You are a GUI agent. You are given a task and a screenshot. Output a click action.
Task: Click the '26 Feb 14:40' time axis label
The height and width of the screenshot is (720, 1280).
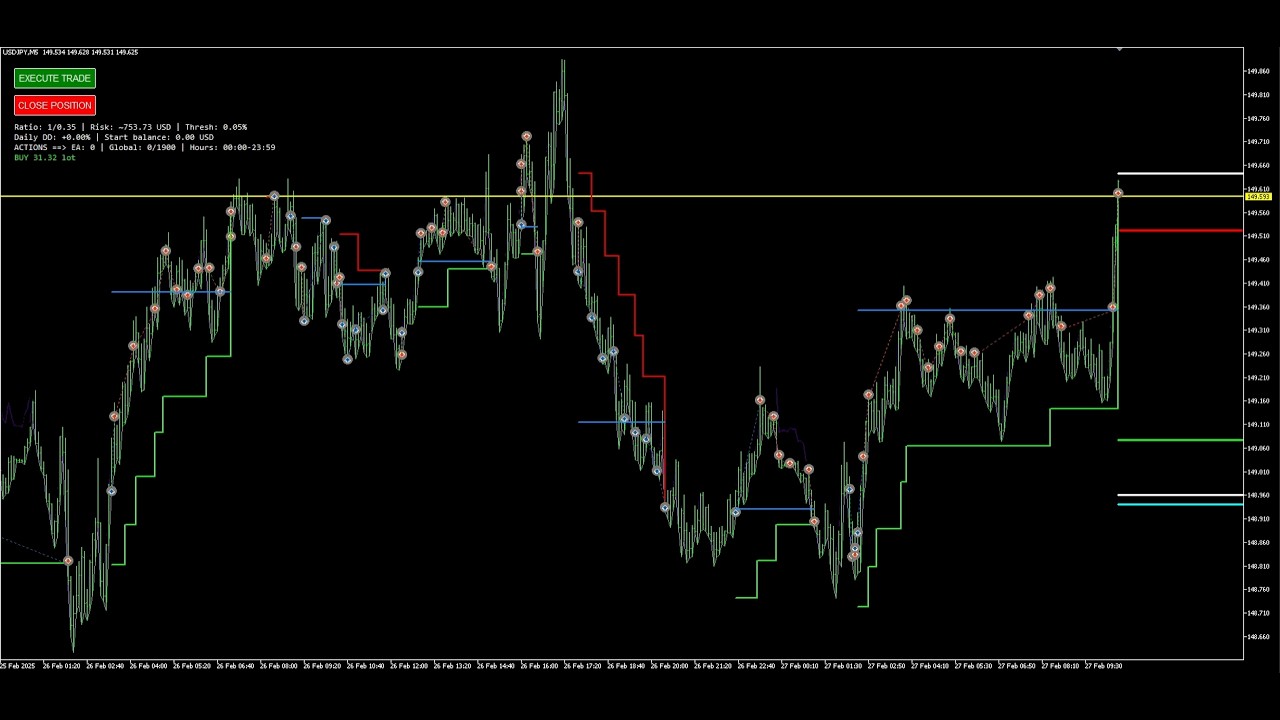point(496,666)
